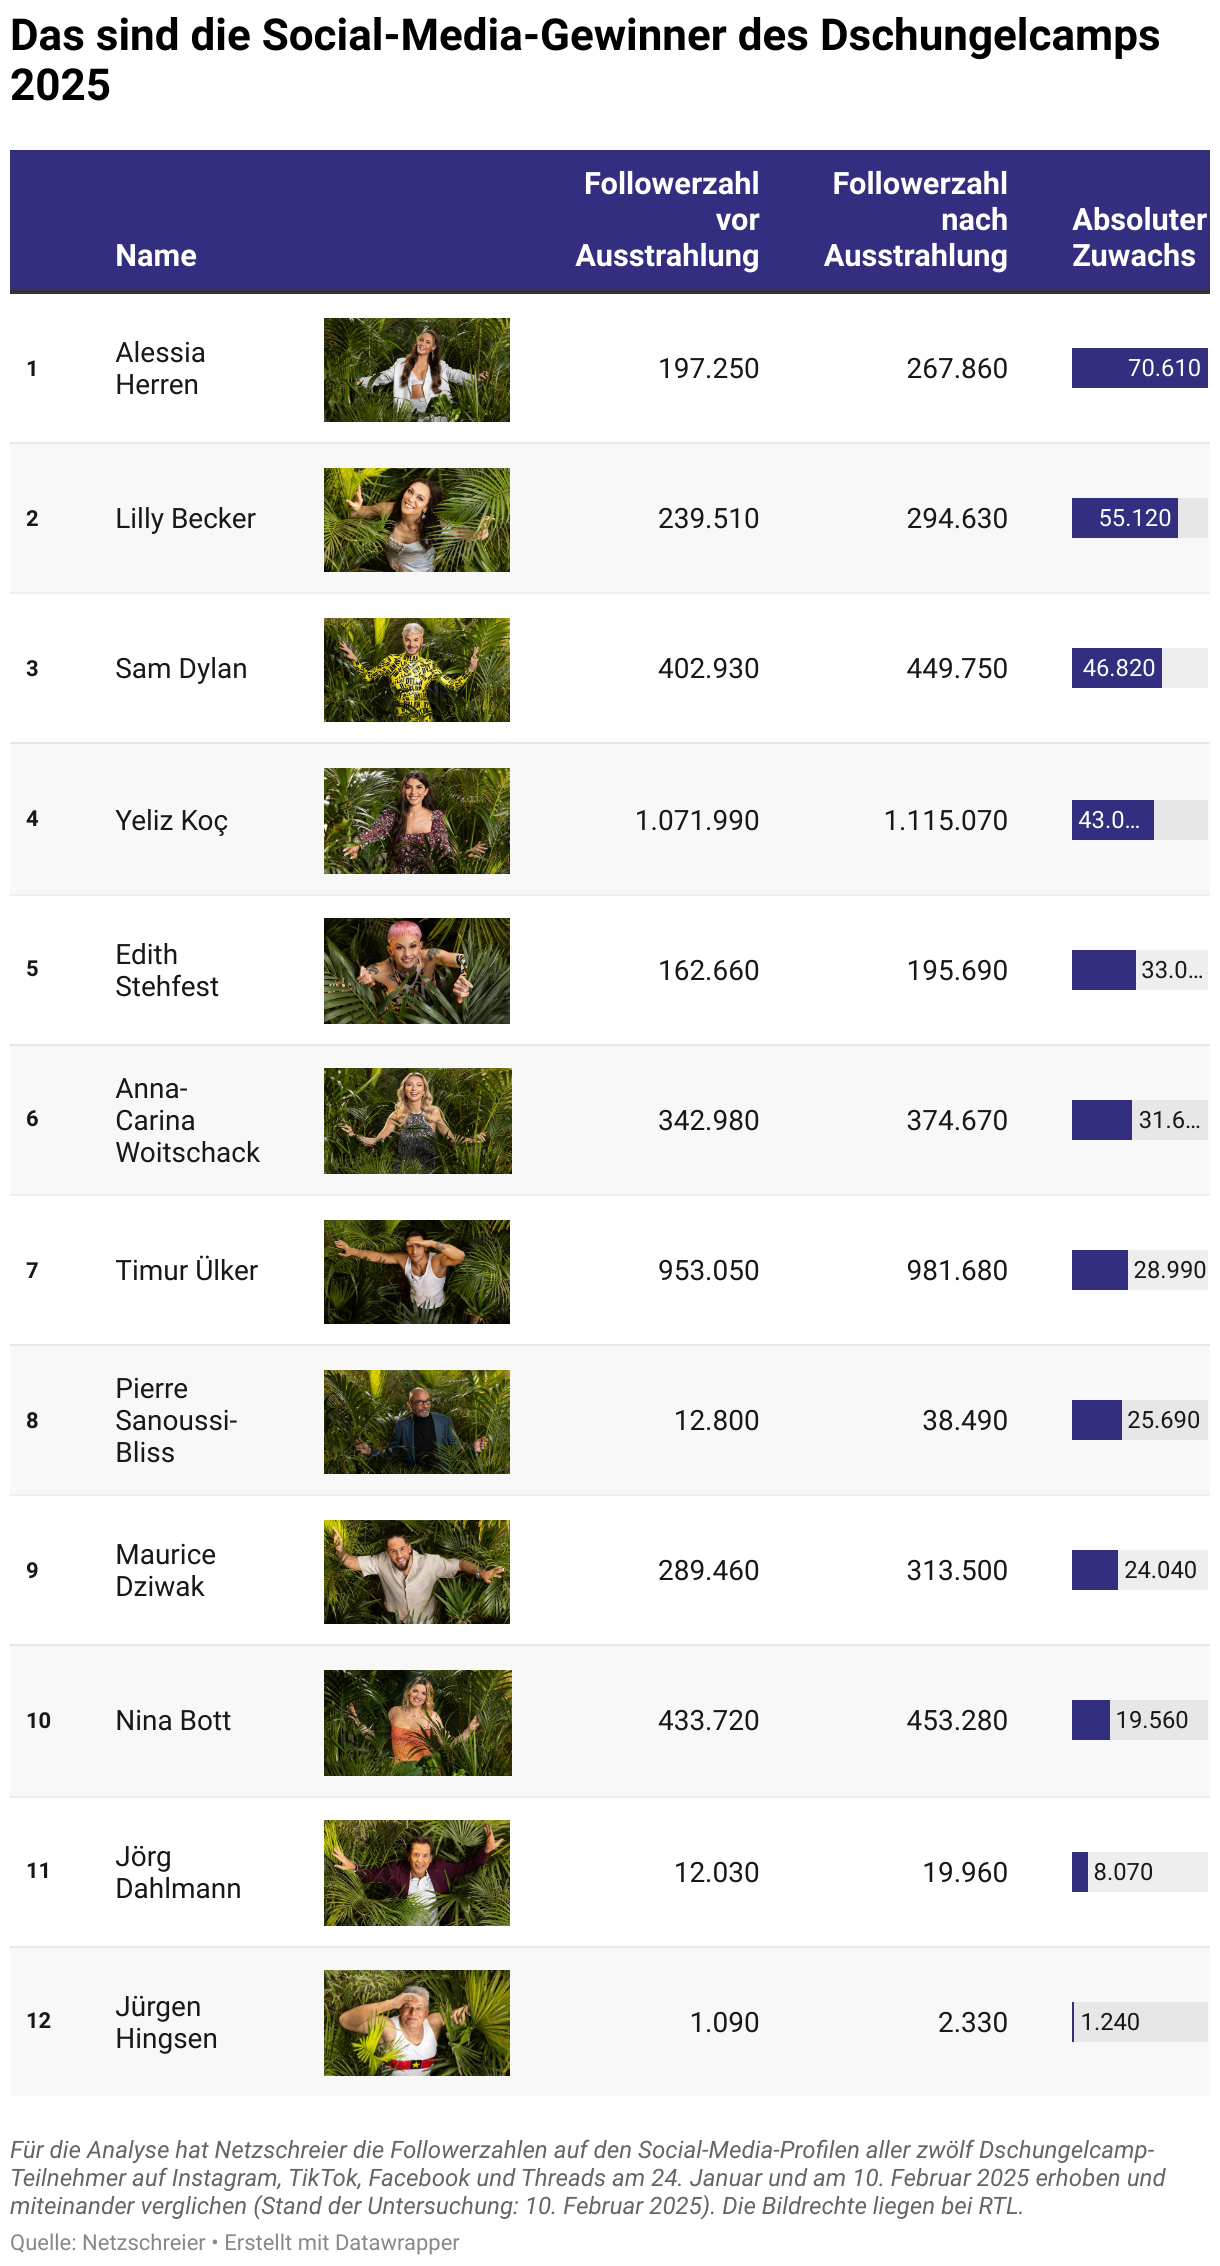Click the Absoluter Zuwachs column header
Screen dimensions: 1220x2266
pos(1138,238)
